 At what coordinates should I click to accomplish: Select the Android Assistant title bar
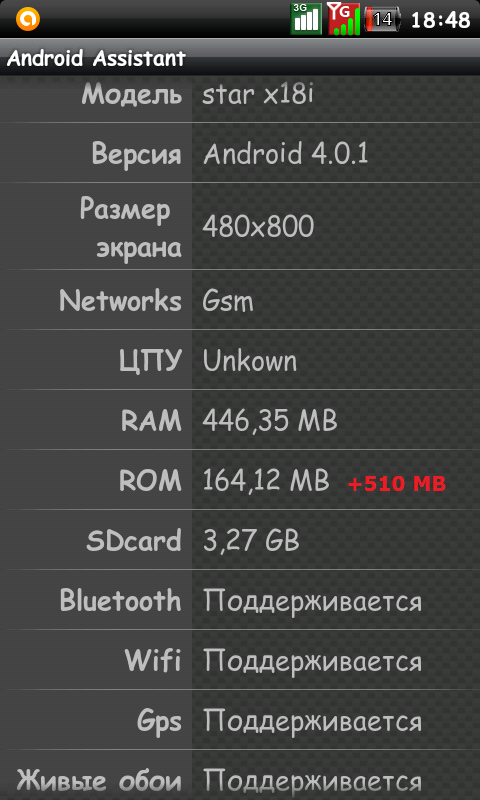(x=240, y=58)
